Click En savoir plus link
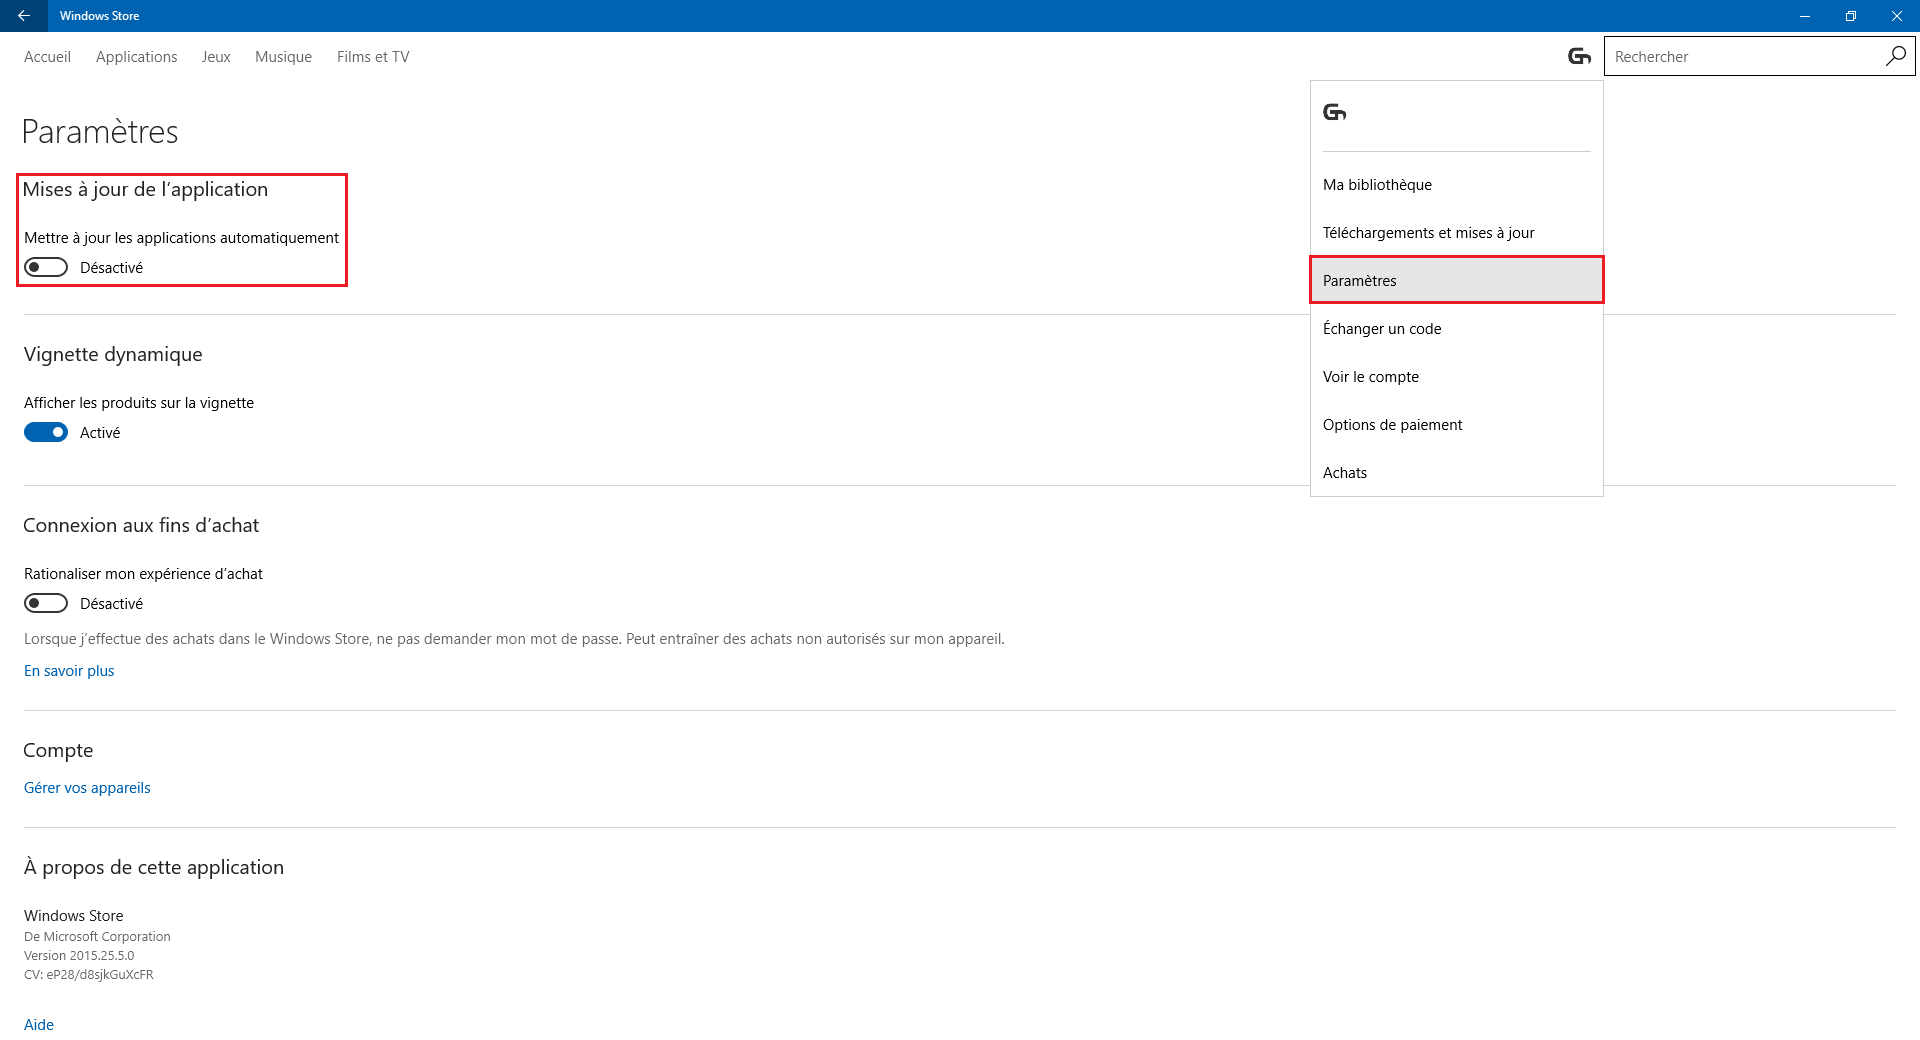The image size is (1920, 1040). click(x=69, y=671)
